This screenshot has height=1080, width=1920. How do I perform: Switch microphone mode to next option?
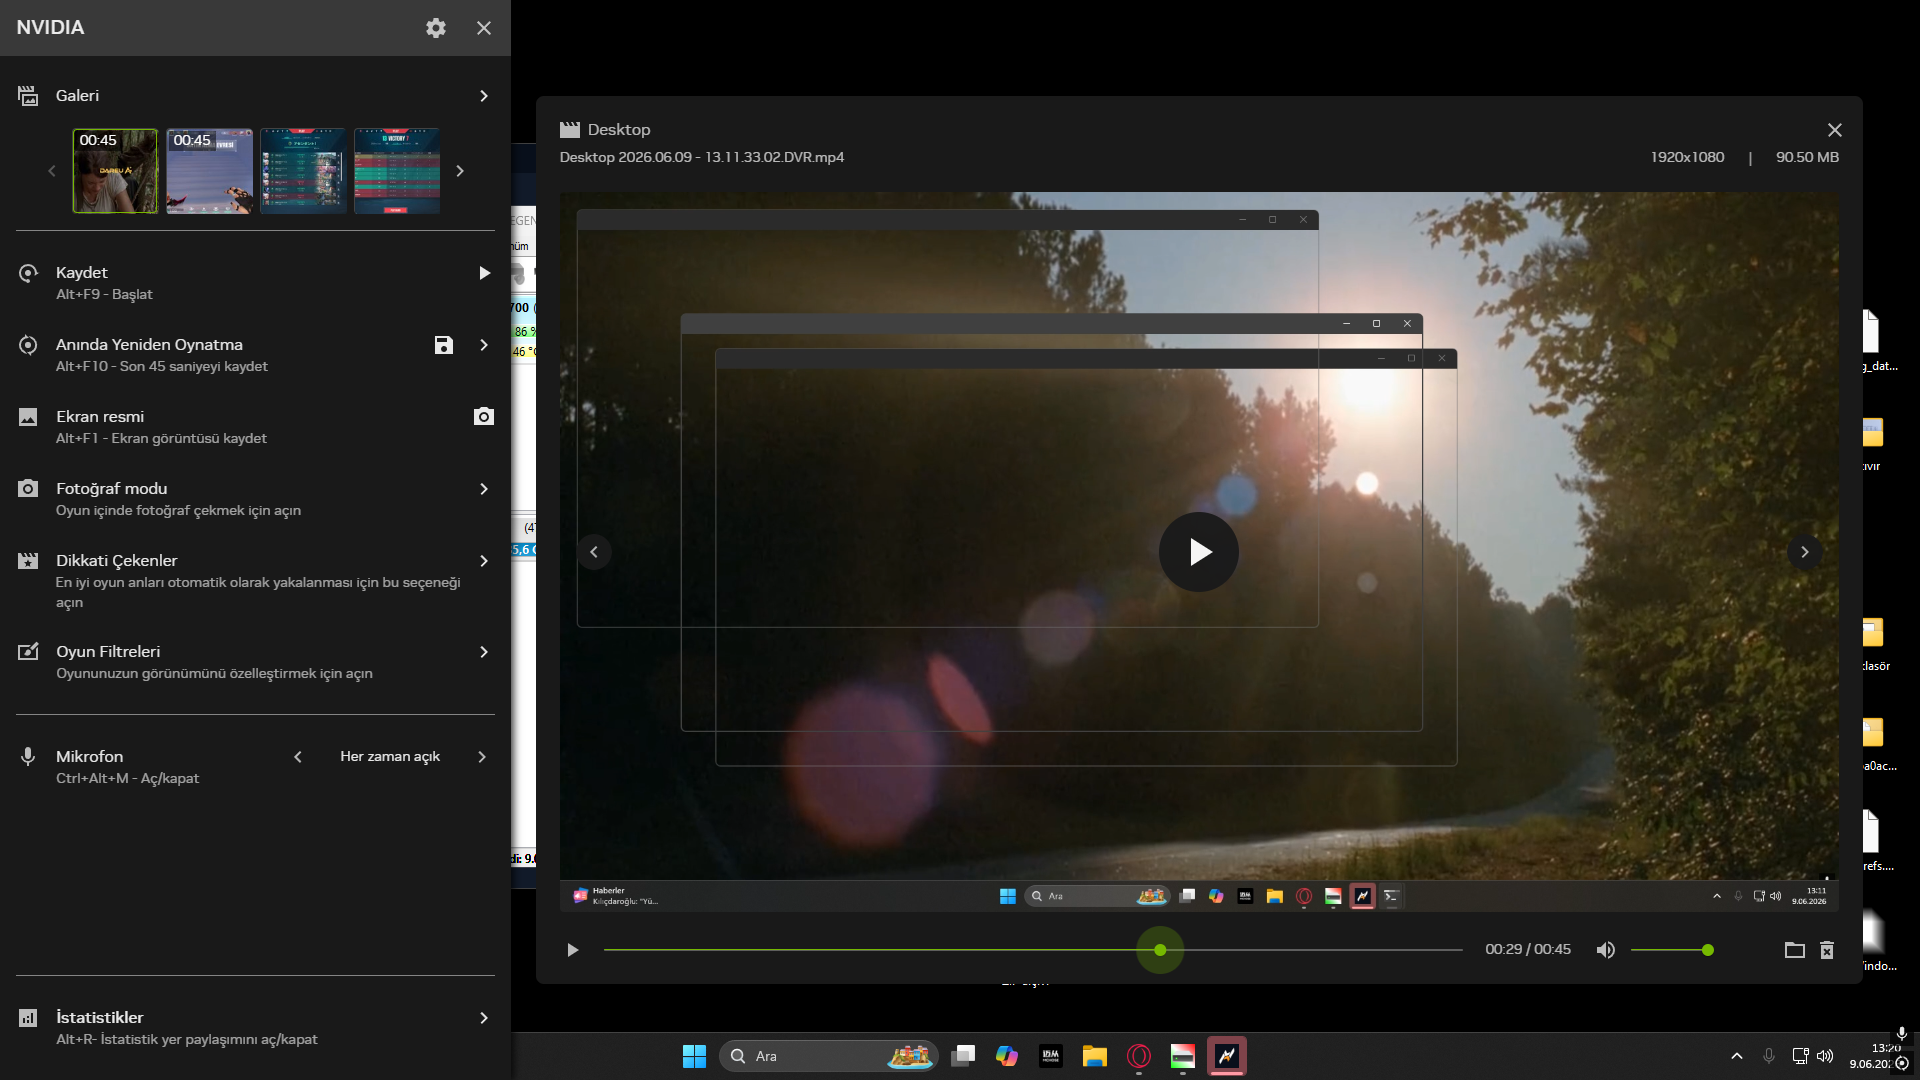point(482,757)
